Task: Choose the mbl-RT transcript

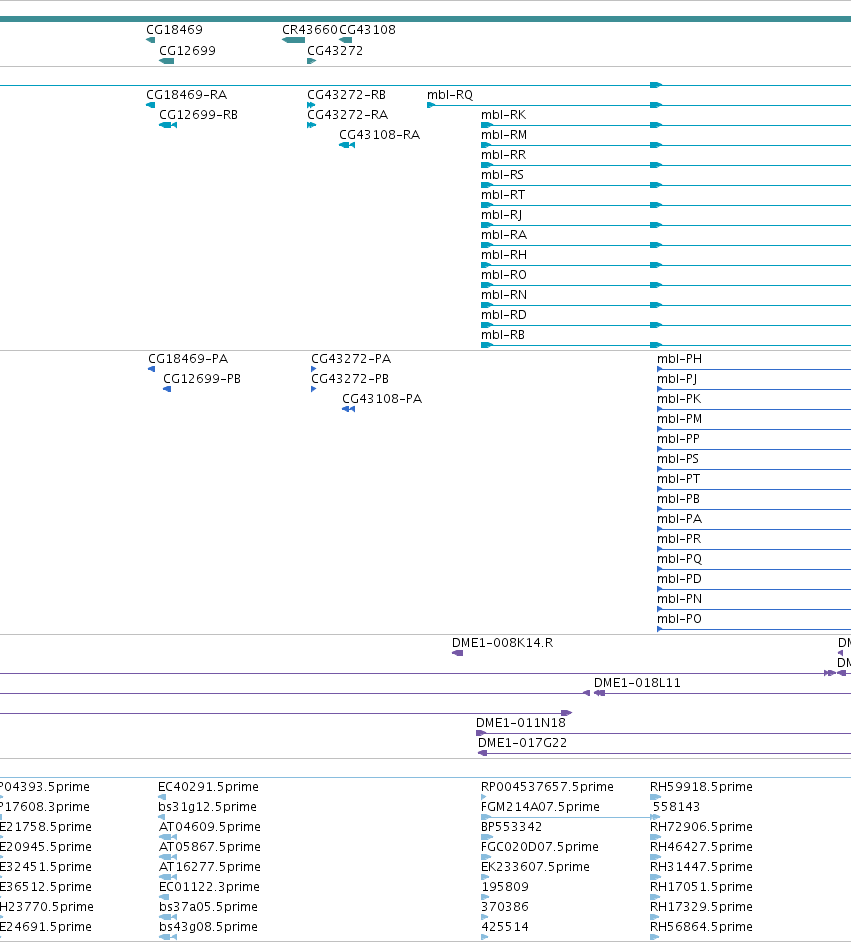Action: pyautogui.click(x=503, y=195)
